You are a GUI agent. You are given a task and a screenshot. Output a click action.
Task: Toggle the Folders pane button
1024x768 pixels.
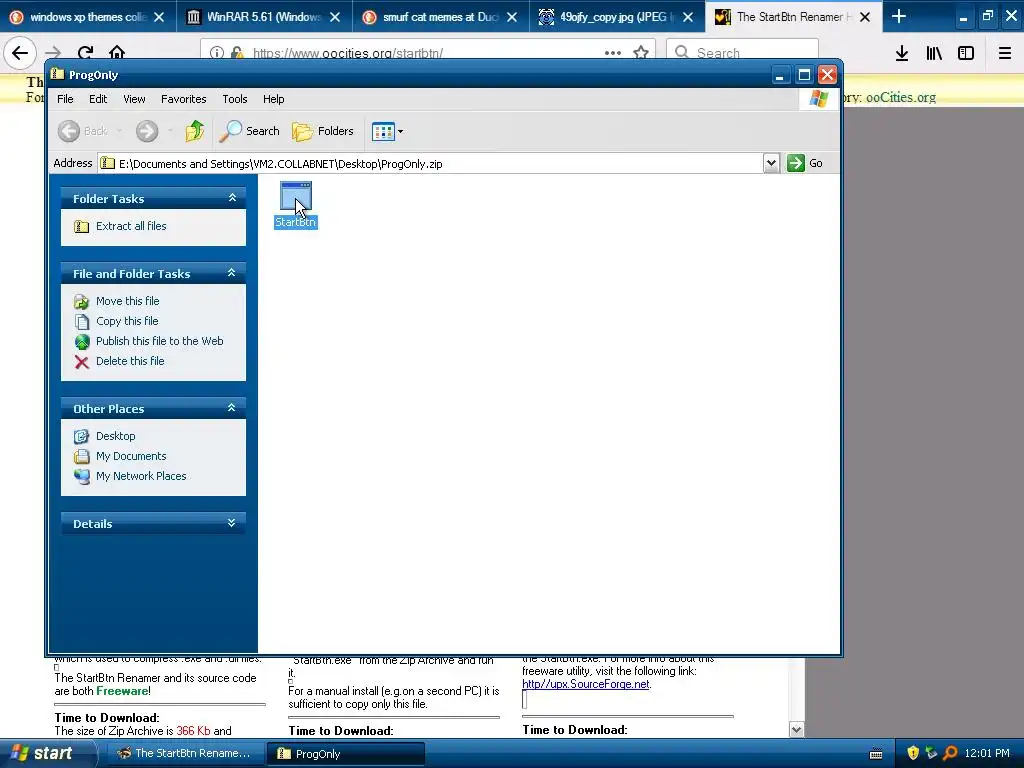(323, 131)
